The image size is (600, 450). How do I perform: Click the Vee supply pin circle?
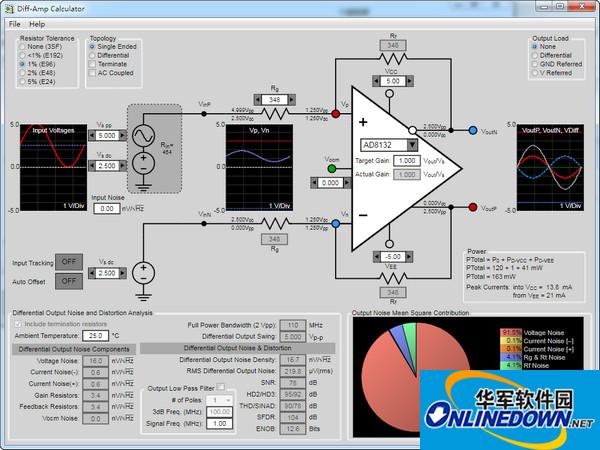pos(389,244)
